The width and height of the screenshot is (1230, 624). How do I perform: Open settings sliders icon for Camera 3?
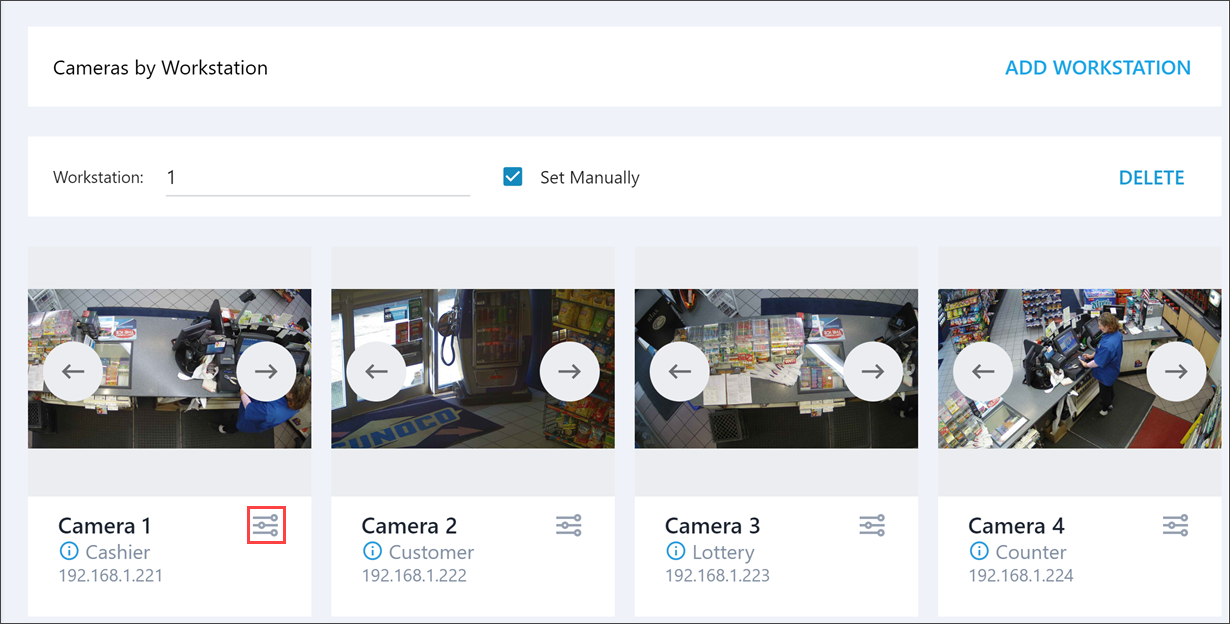pyautogui.click(x=872, y=525)
